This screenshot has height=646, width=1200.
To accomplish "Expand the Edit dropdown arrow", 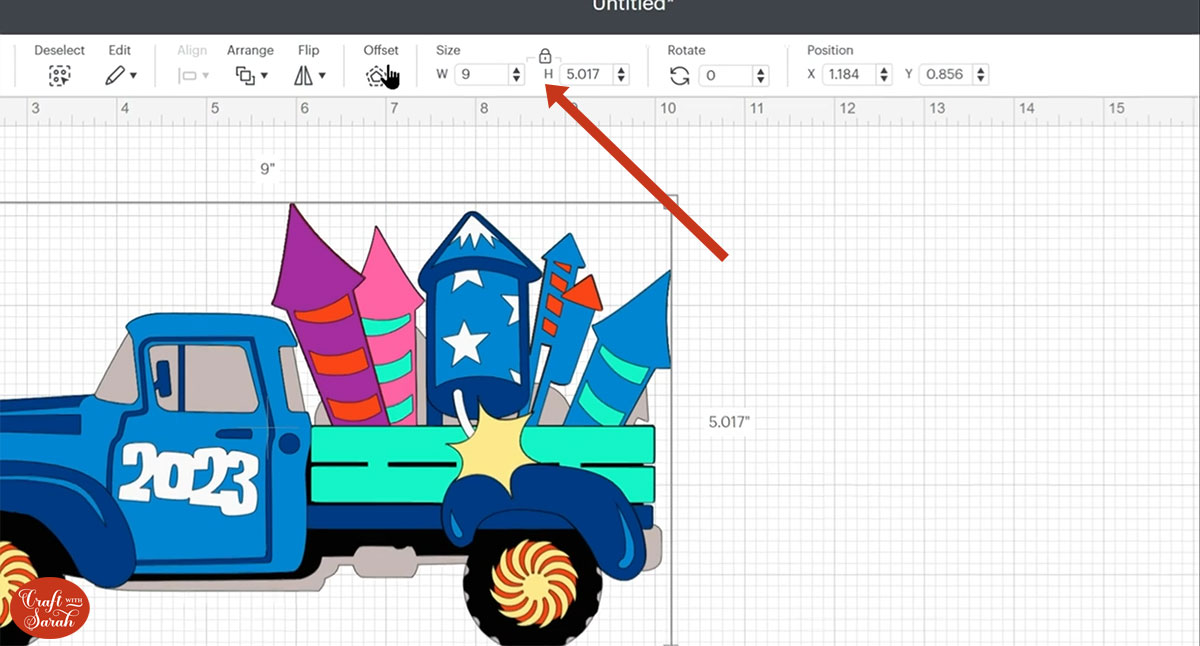I will 133,76.
